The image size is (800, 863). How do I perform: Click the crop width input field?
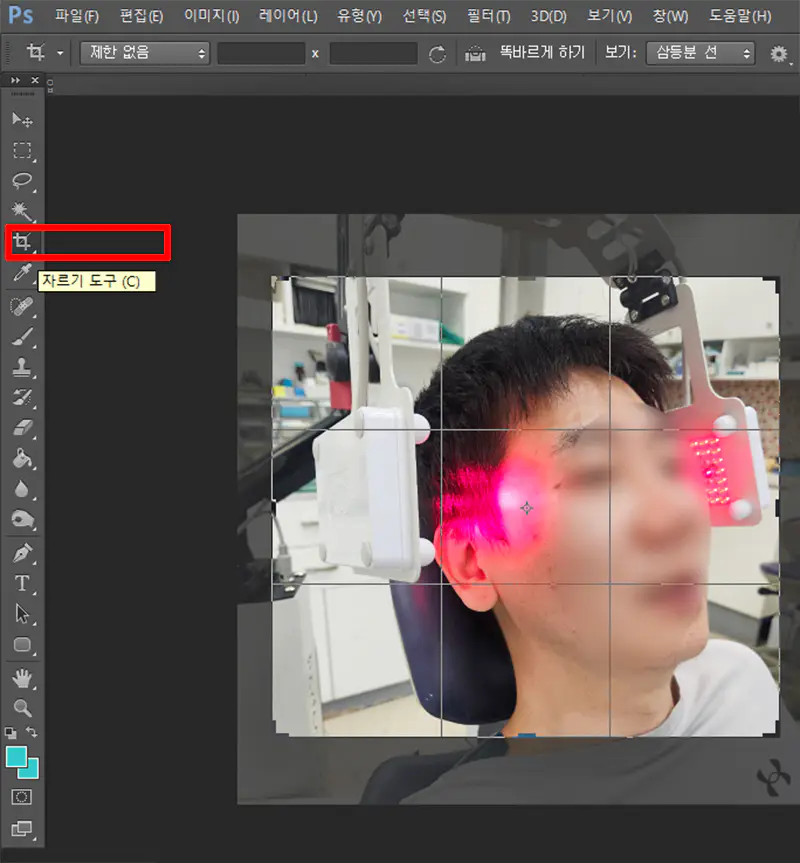(261, 53)
